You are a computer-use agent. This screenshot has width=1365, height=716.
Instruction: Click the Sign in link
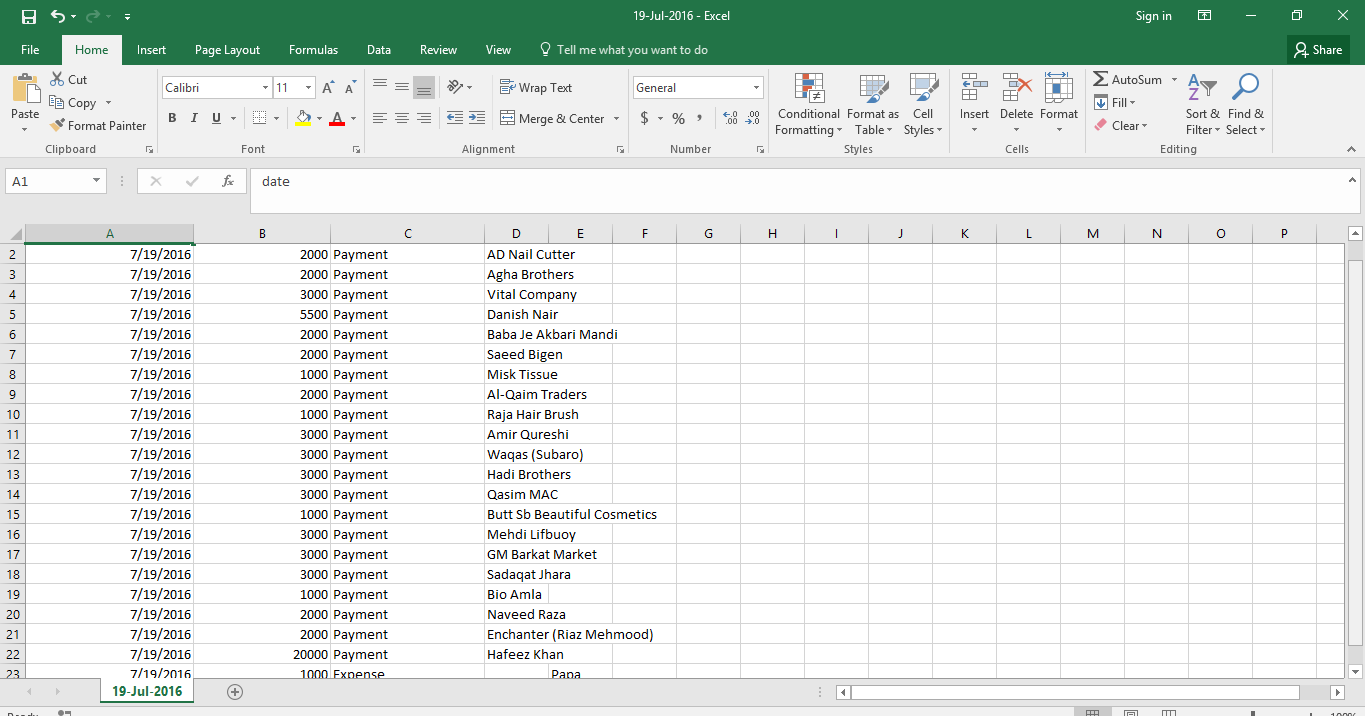[x=1154, y=16]
